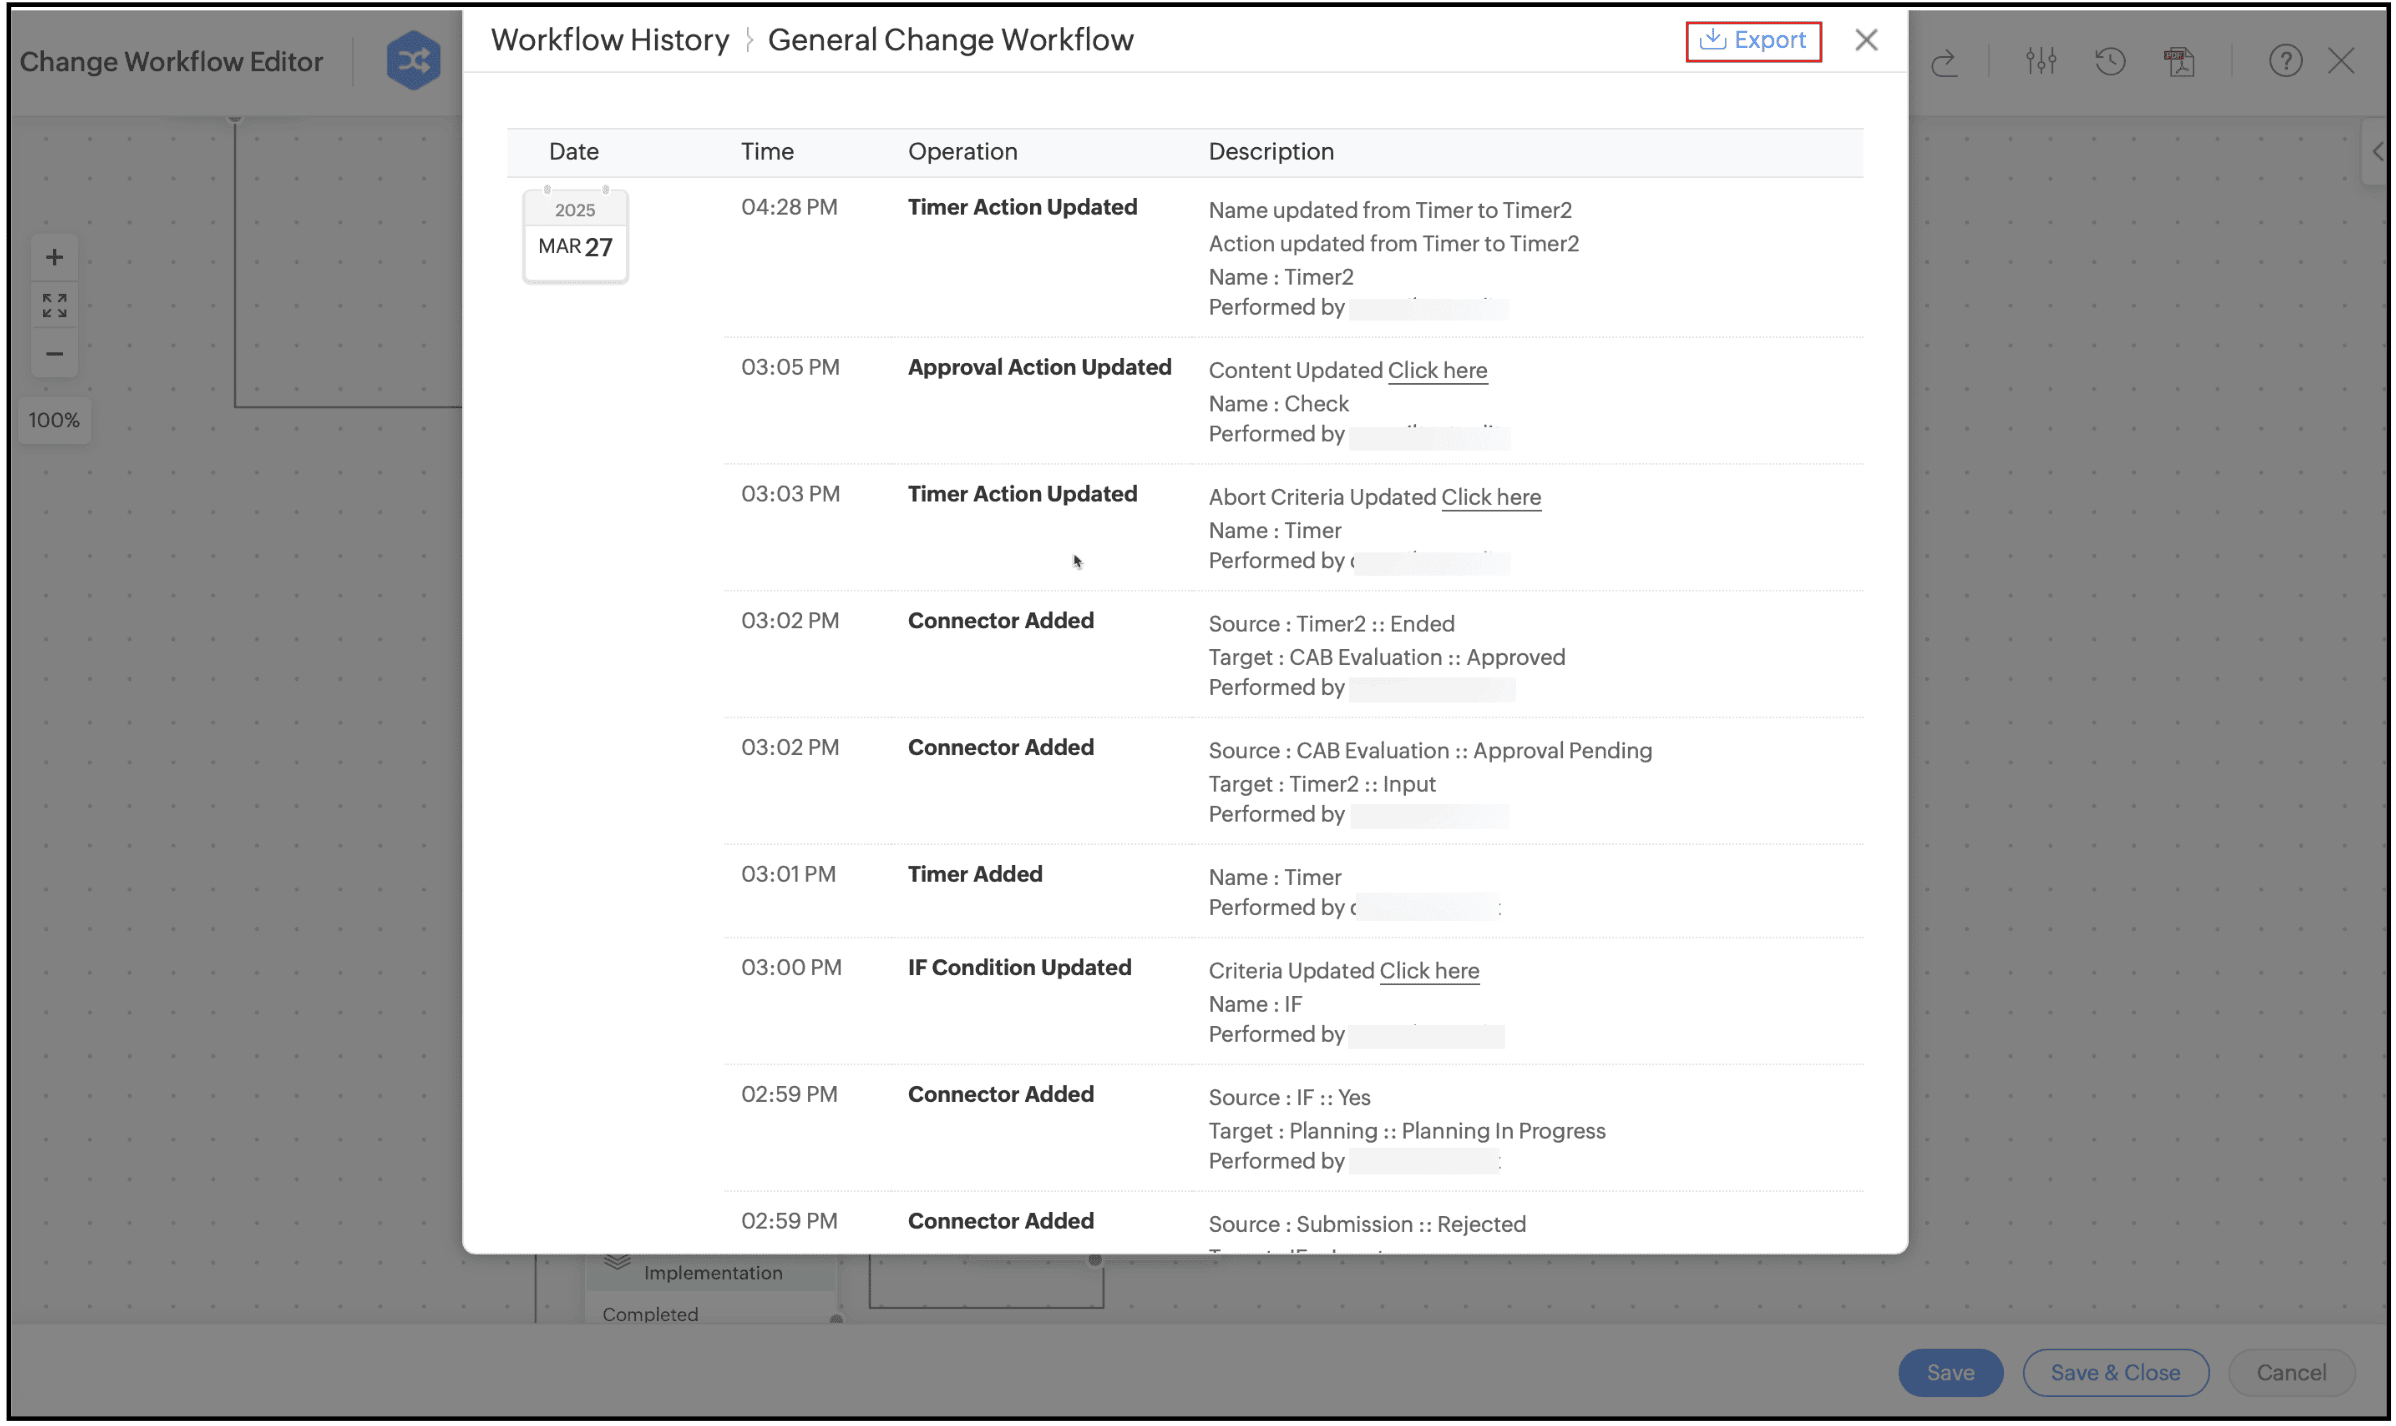Open Criteria Updated Click here link
This screenshot has height=1426, width=2396.
(x=1429, y=970)
